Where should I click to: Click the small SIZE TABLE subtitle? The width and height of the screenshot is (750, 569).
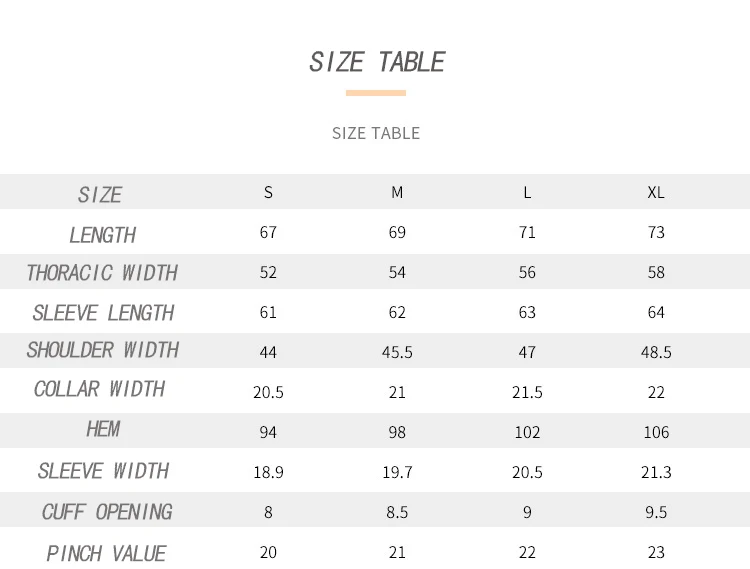[x=376, y=133]
